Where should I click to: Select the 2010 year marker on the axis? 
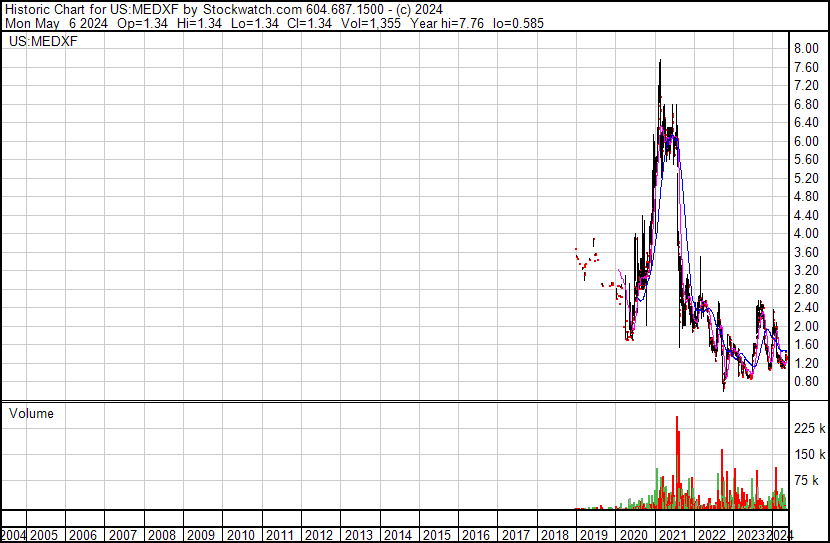click(240, 535)
